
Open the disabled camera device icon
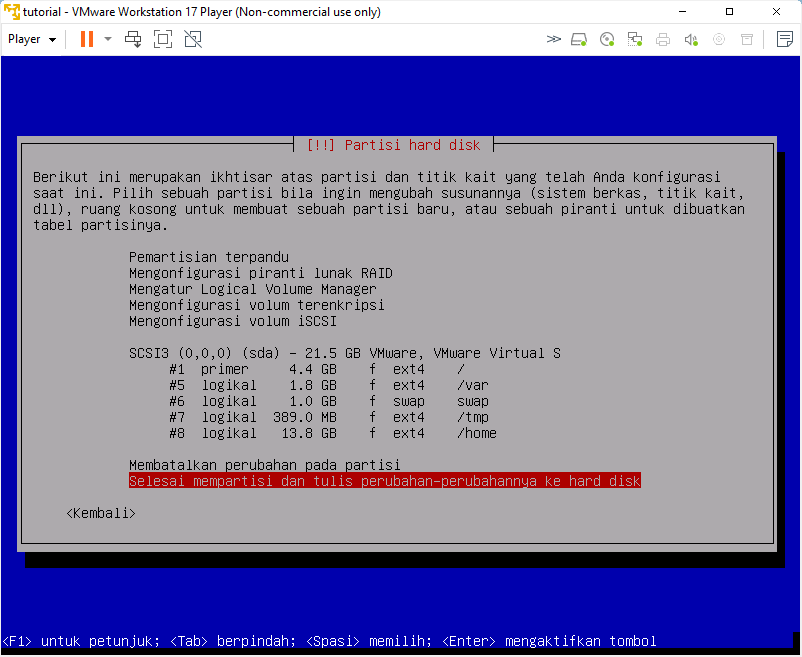click(x=719, y=39)
